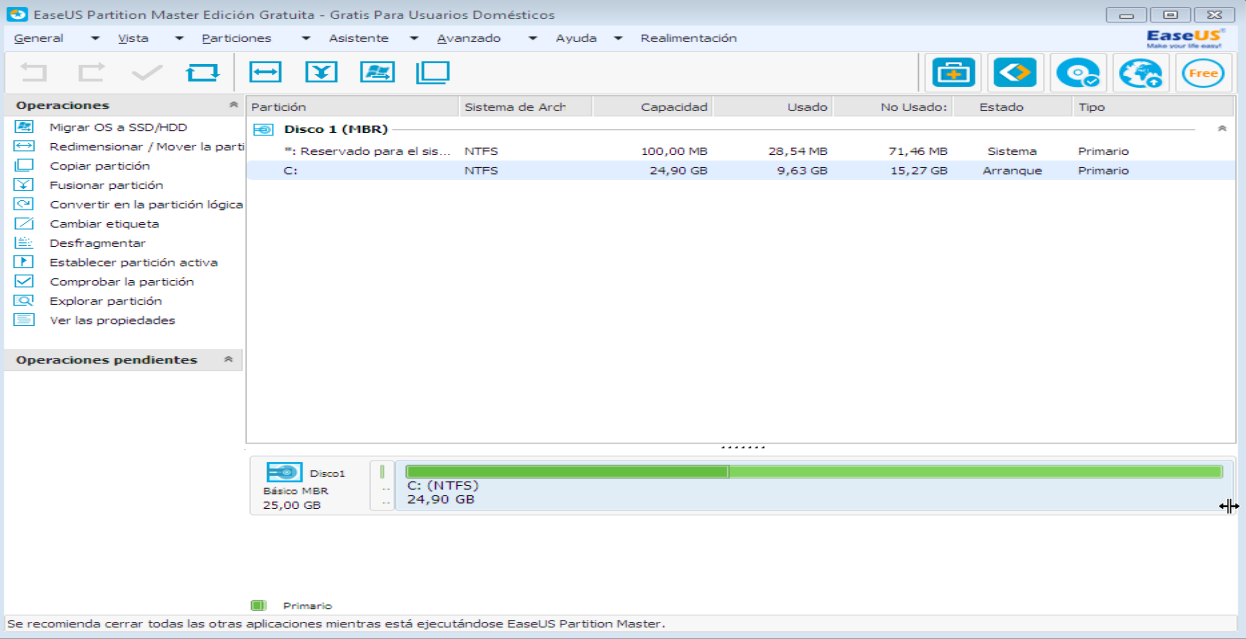This screenshot has height=639, width=1246.
Task: Click the 24,90 GB capacity cell
Action: [678, 170]
